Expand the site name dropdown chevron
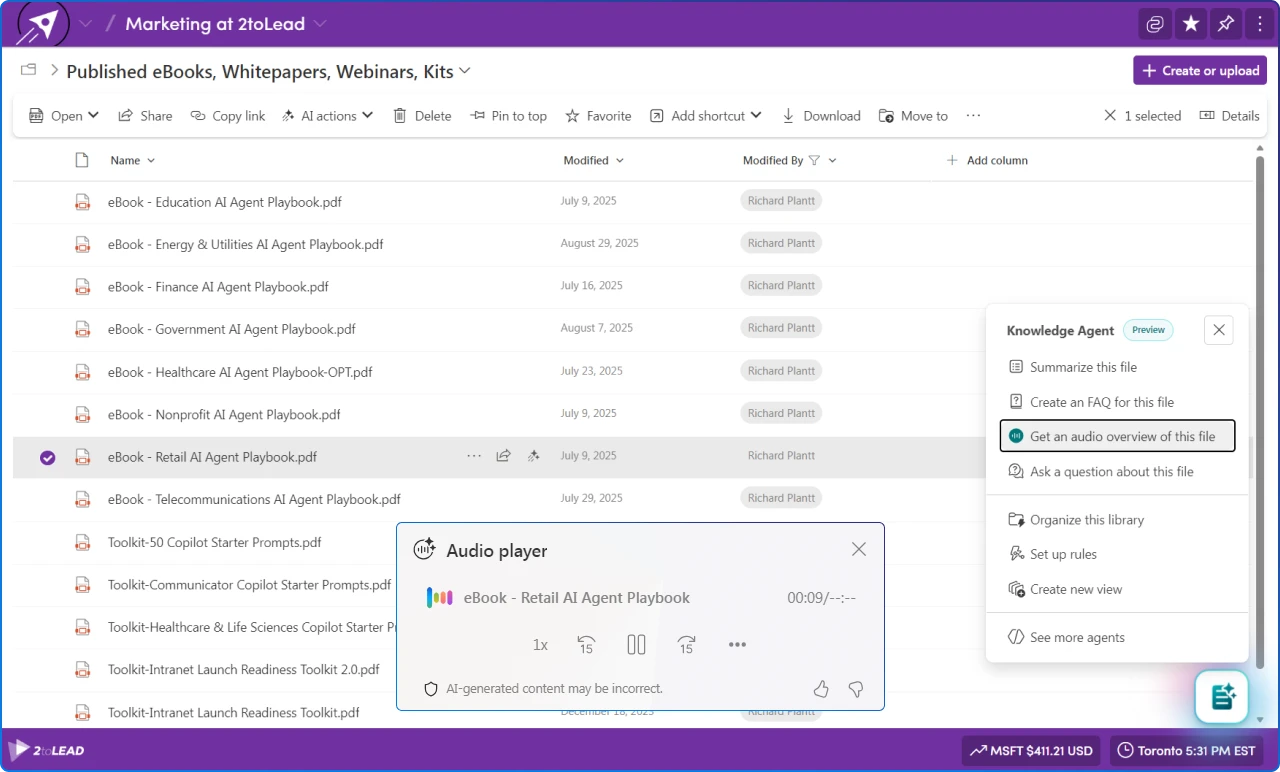The width and height of the screenshot is (1280, 772). point(85,24)
